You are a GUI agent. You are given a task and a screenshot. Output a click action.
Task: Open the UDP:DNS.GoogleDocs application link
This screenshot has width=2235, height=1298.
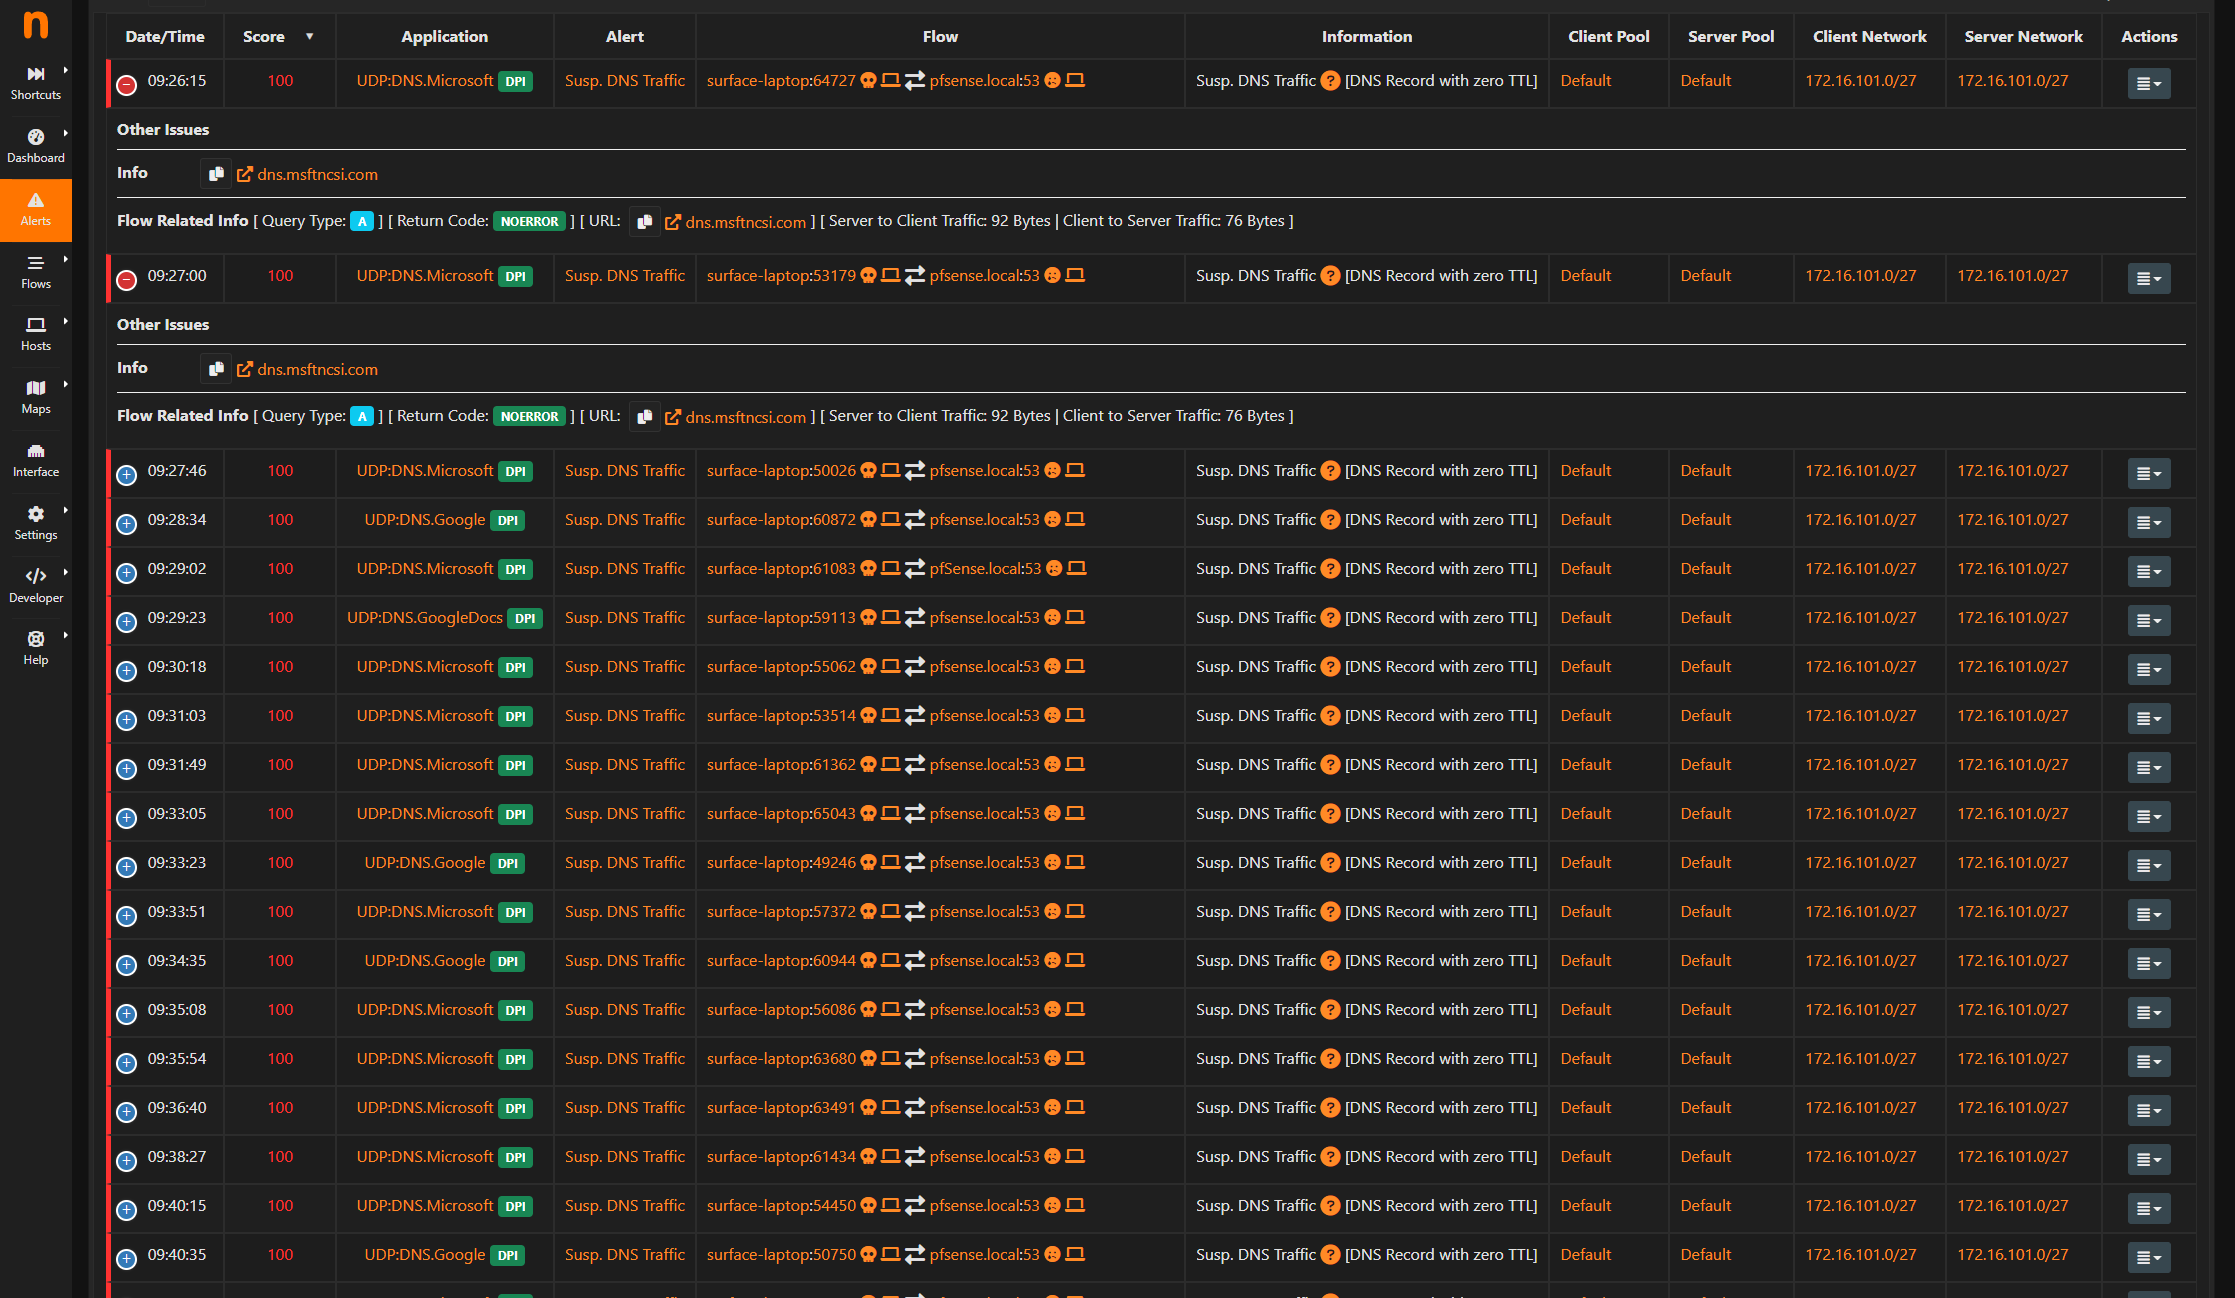[424, 618]
